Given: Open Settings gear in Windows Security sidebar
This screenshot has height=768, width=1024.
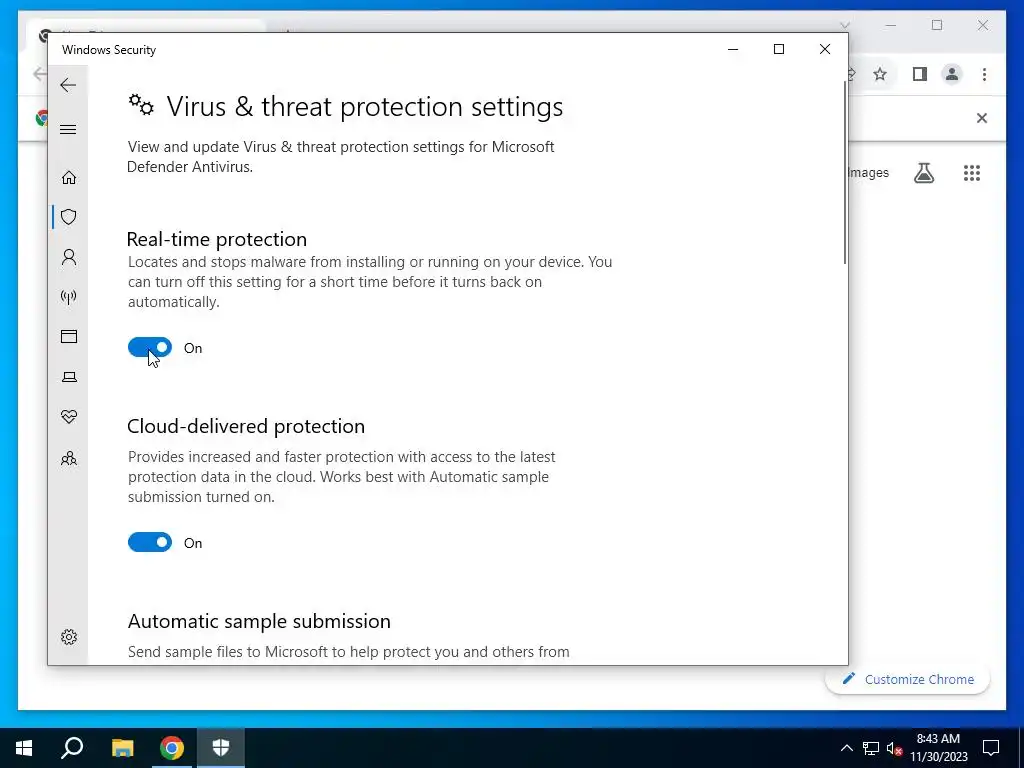Looking at the screenshot, I should 69,637.
